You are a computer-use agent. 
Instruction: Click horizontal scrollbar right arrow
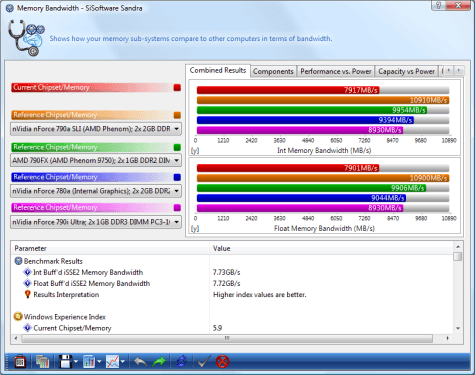pyautogui.click(x=447, y=338)
